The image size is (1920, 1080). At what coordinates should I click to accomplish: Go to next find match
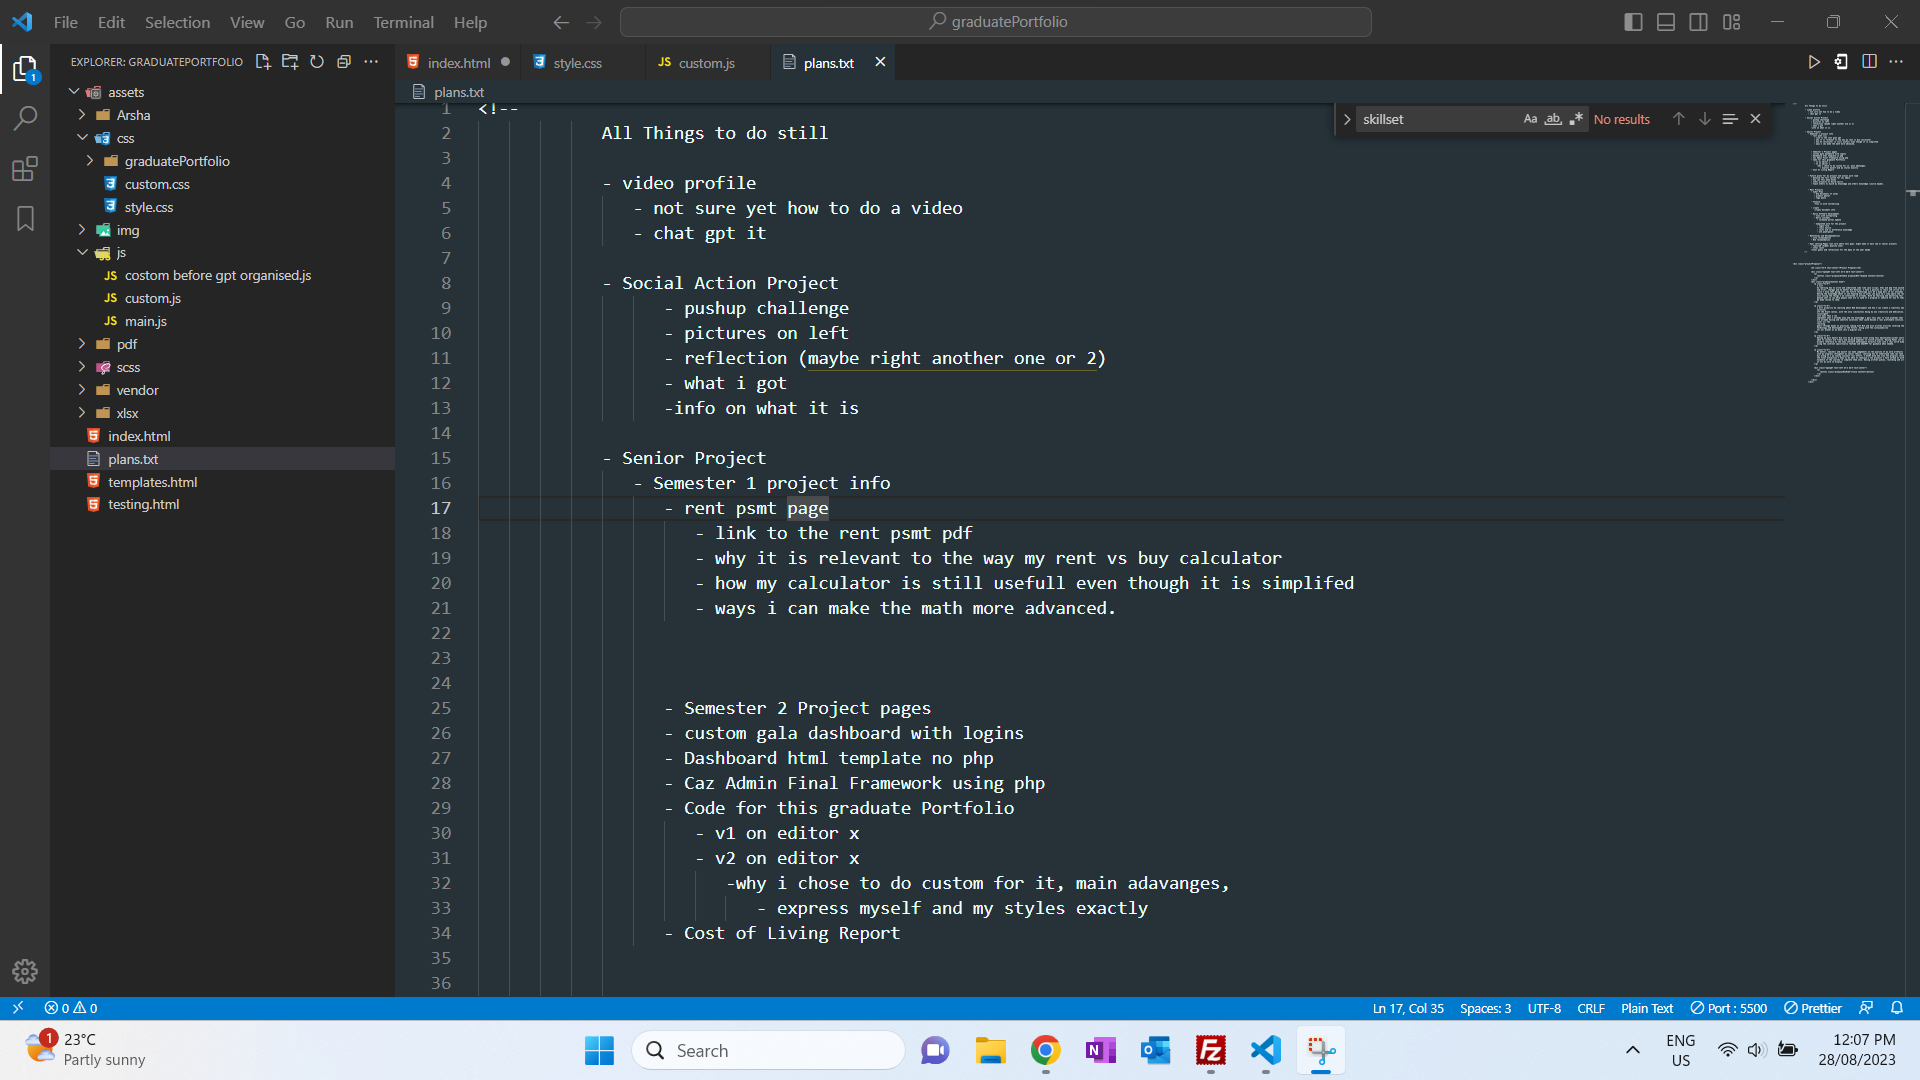coord(1704,119)
